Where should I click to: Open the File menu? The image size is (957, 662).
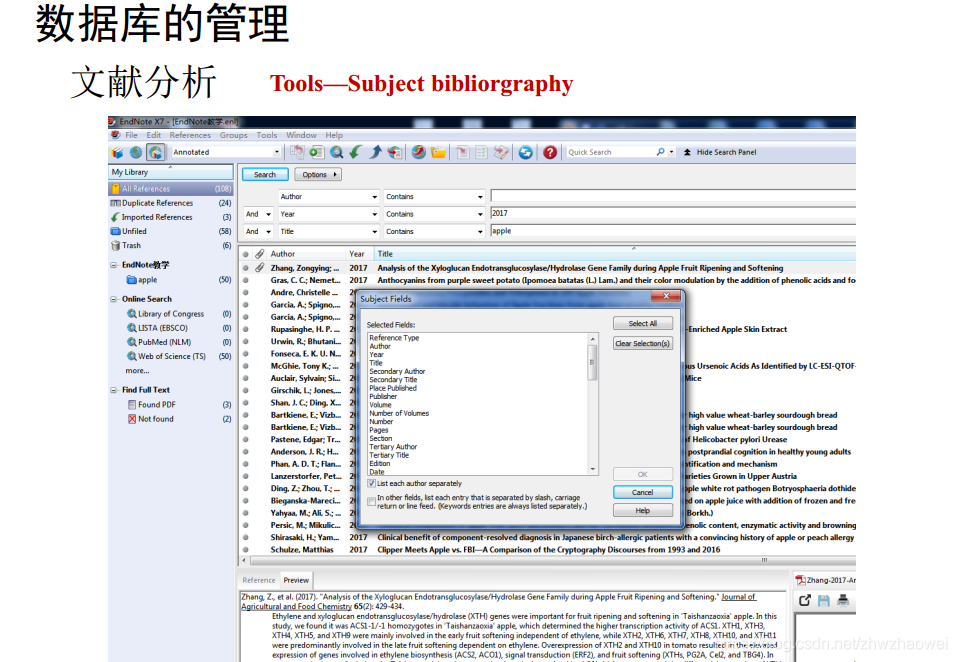tap(131, 135)
